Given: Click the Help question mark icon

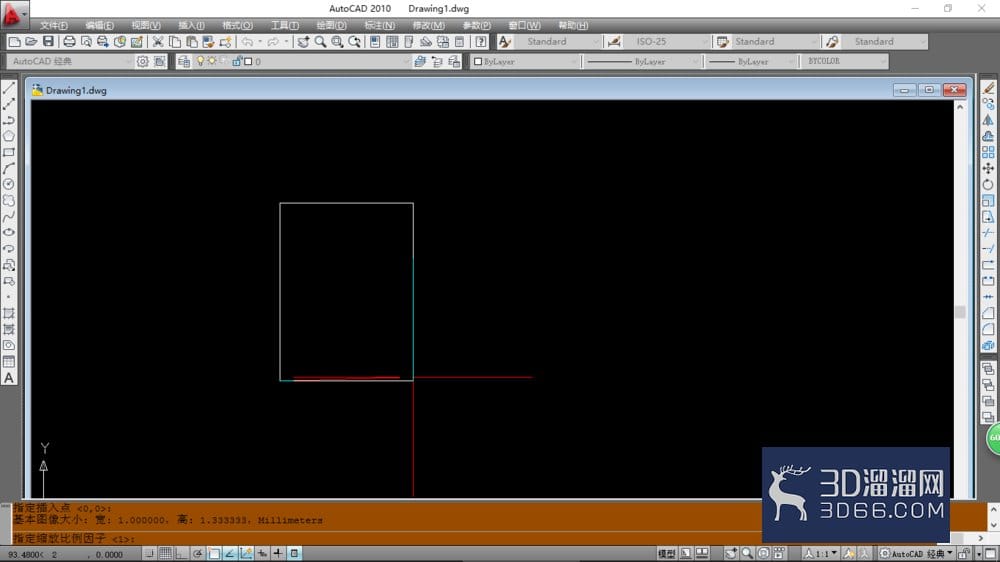Looking at the screenshot, I should pos(481,41).
